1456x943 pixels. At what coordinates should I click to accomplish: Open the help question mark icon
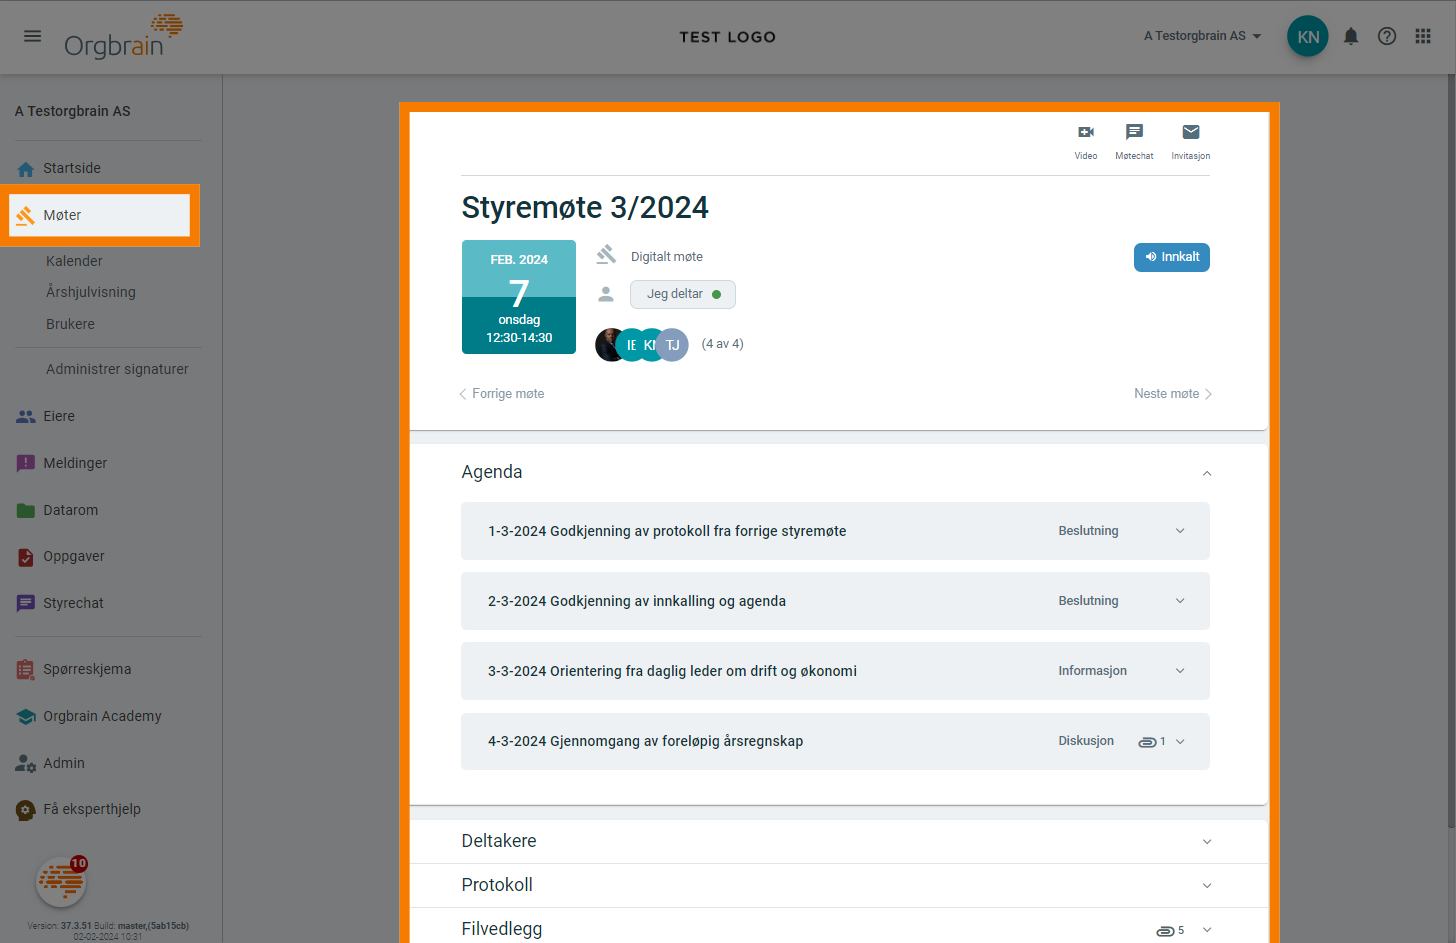pyautogui.click(x=1387, y=36)
